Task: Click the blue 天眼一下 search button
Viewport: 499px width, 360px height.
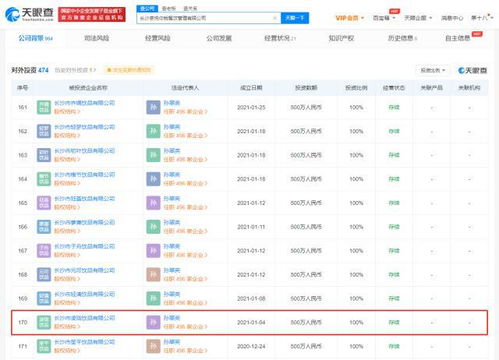Action: coord(295,18)
